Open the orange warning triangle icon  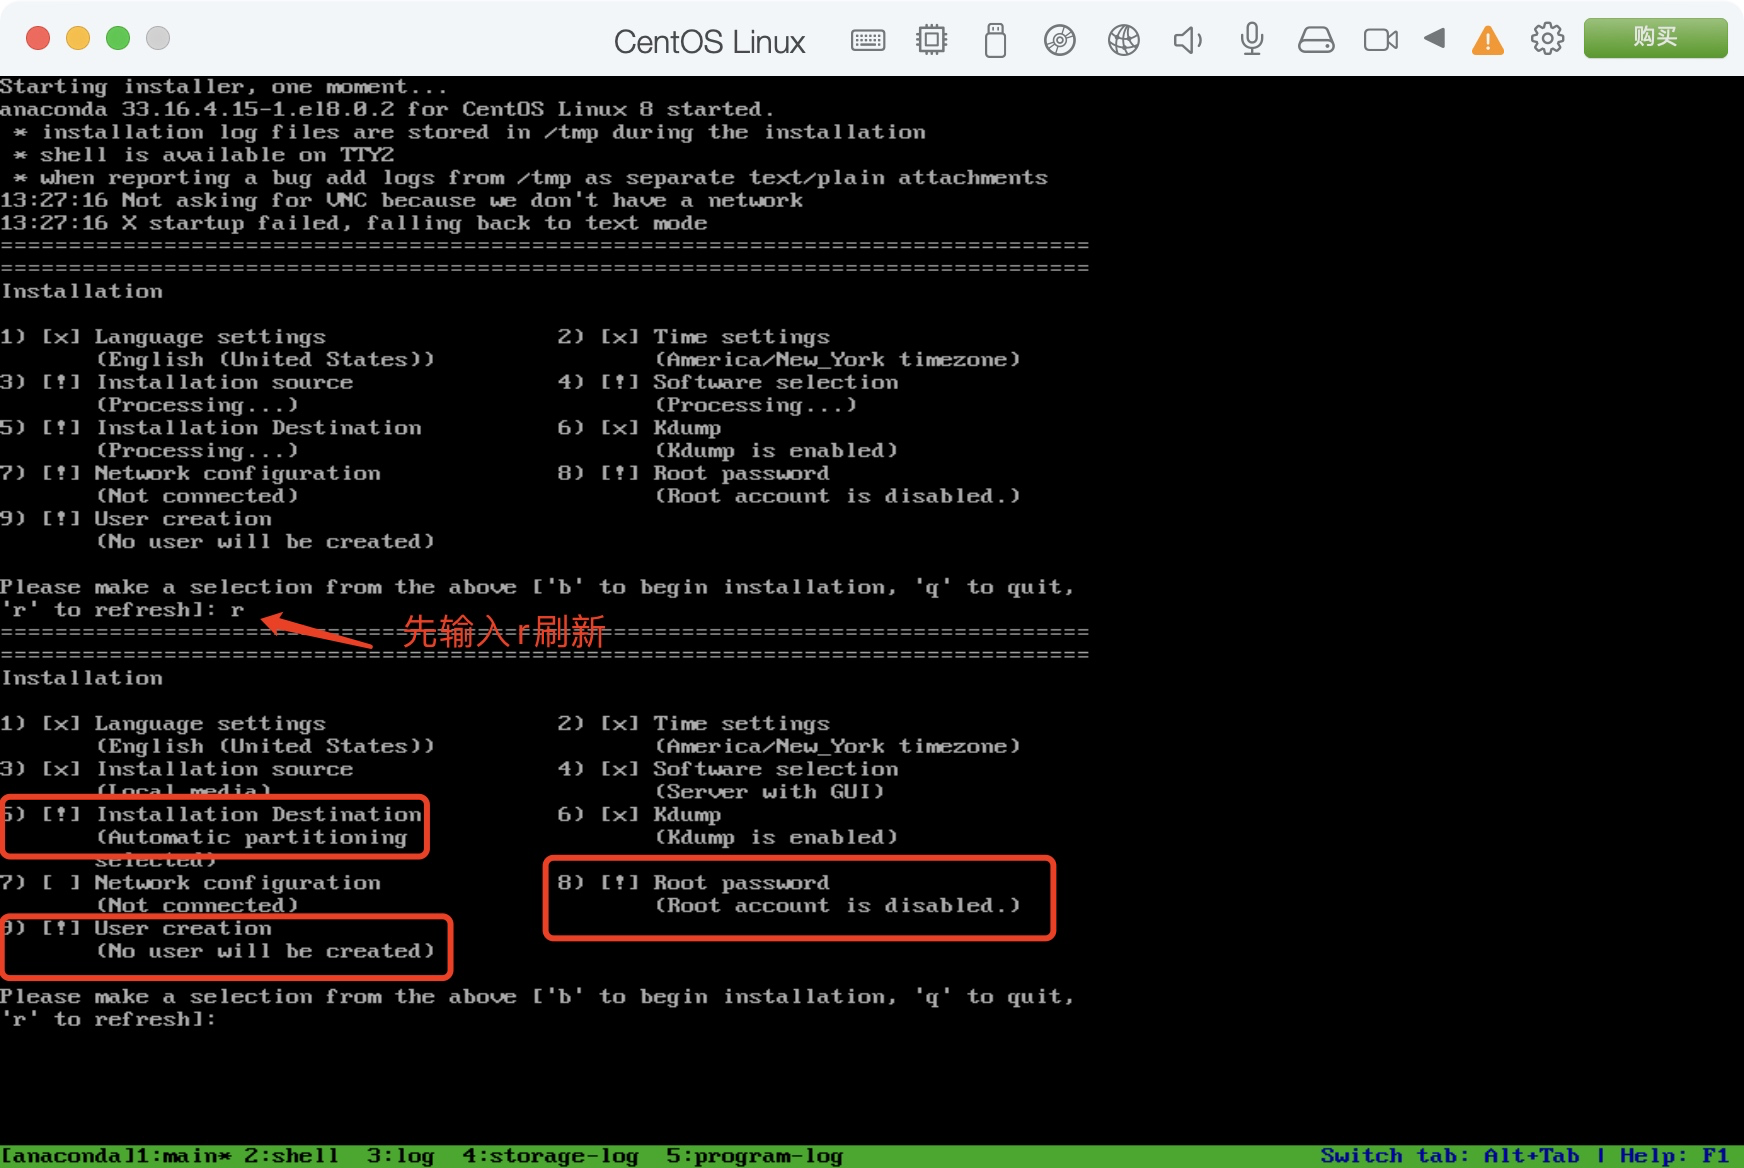[1487, 40]
